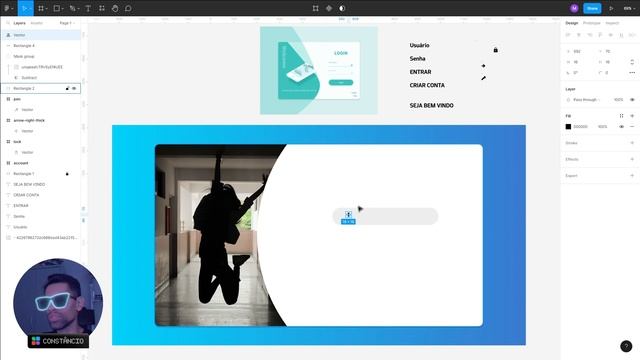
Task: Select the SEJA BEM VINDO text layer
Action: tap(41, 184)
